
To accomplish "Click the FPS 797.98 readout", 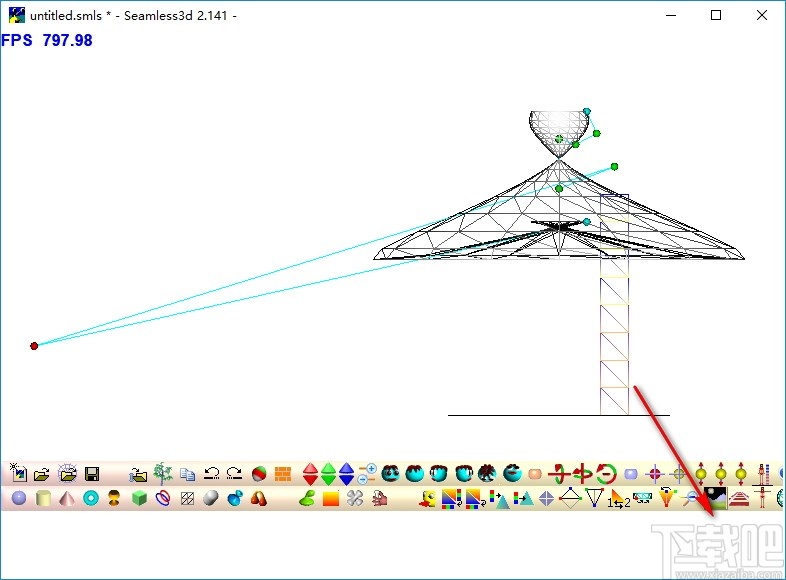I will (47, 40).
